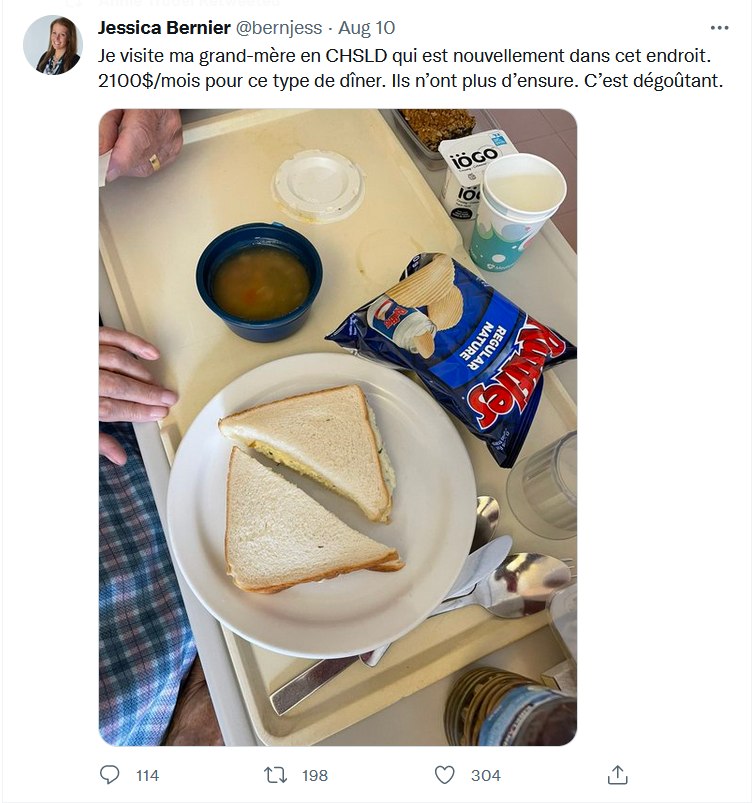Select the French tweet text about CHSLD
The width and height of the screenshot is (753, 803).
coord(410,68)
